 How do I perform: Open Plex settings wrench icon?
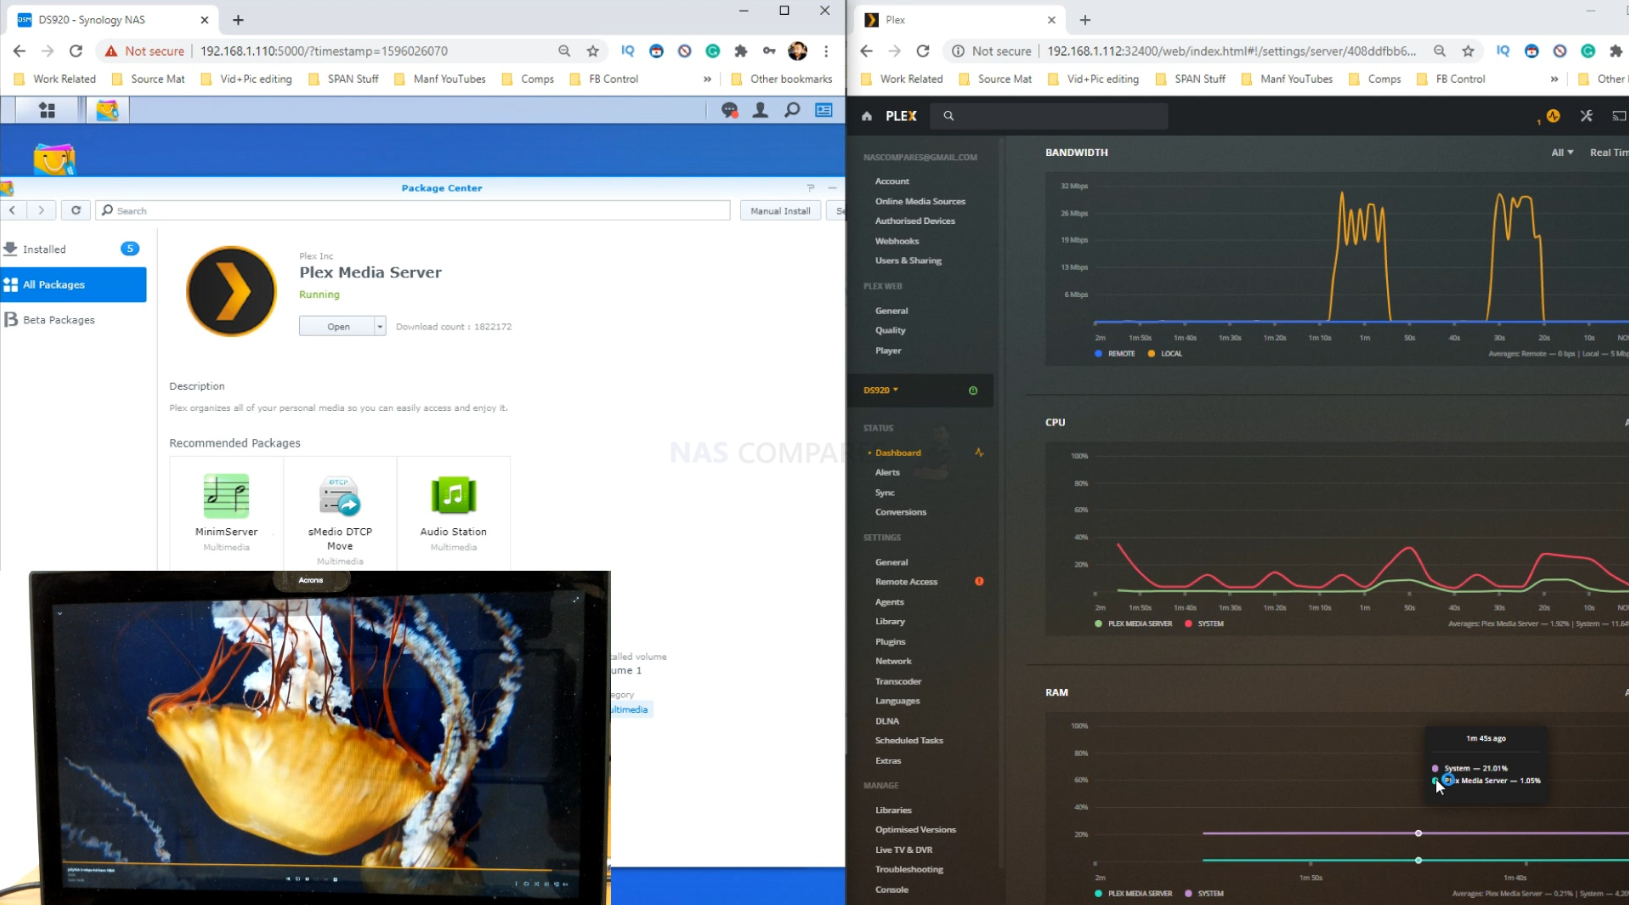click(x=1586, y=116)
